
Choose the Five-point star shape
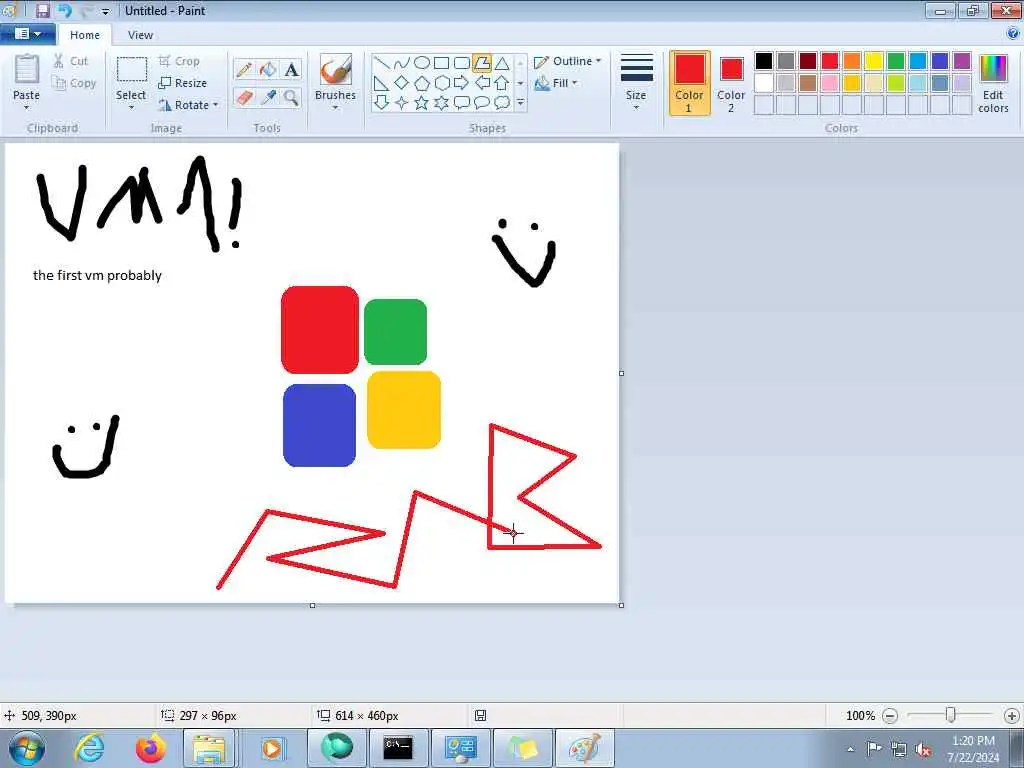[422, 103]
